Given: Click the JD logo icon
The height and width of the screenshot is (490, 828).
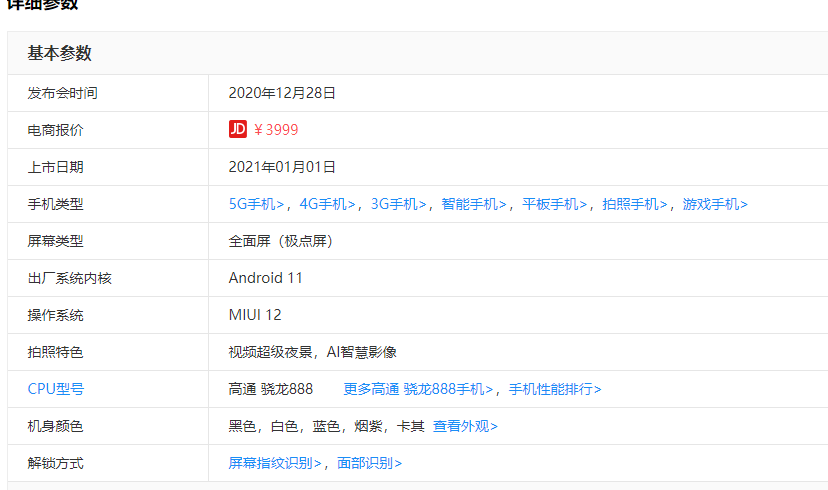Looking at the screenshot, I should [238, 129].
